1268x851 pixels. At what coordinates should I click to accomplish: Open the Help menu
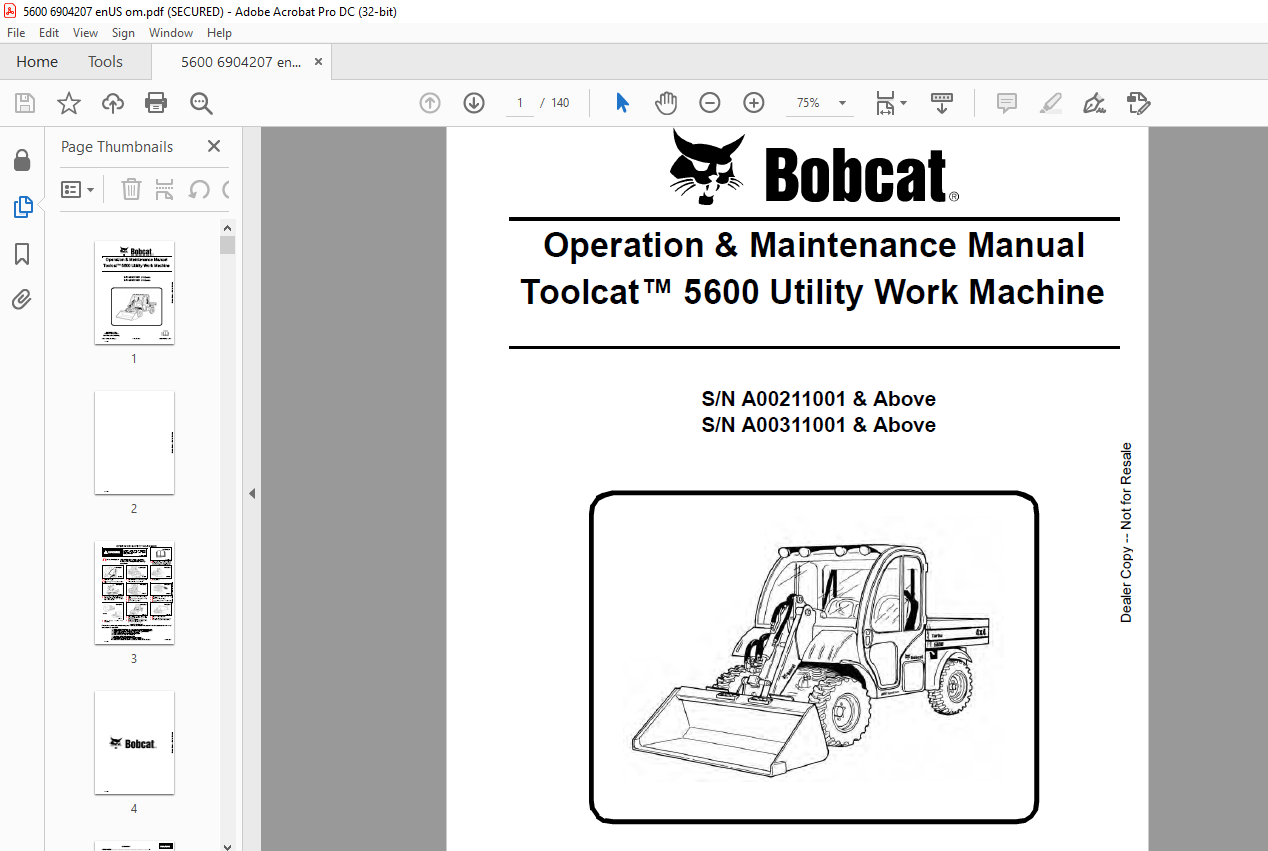click(219, 33)
